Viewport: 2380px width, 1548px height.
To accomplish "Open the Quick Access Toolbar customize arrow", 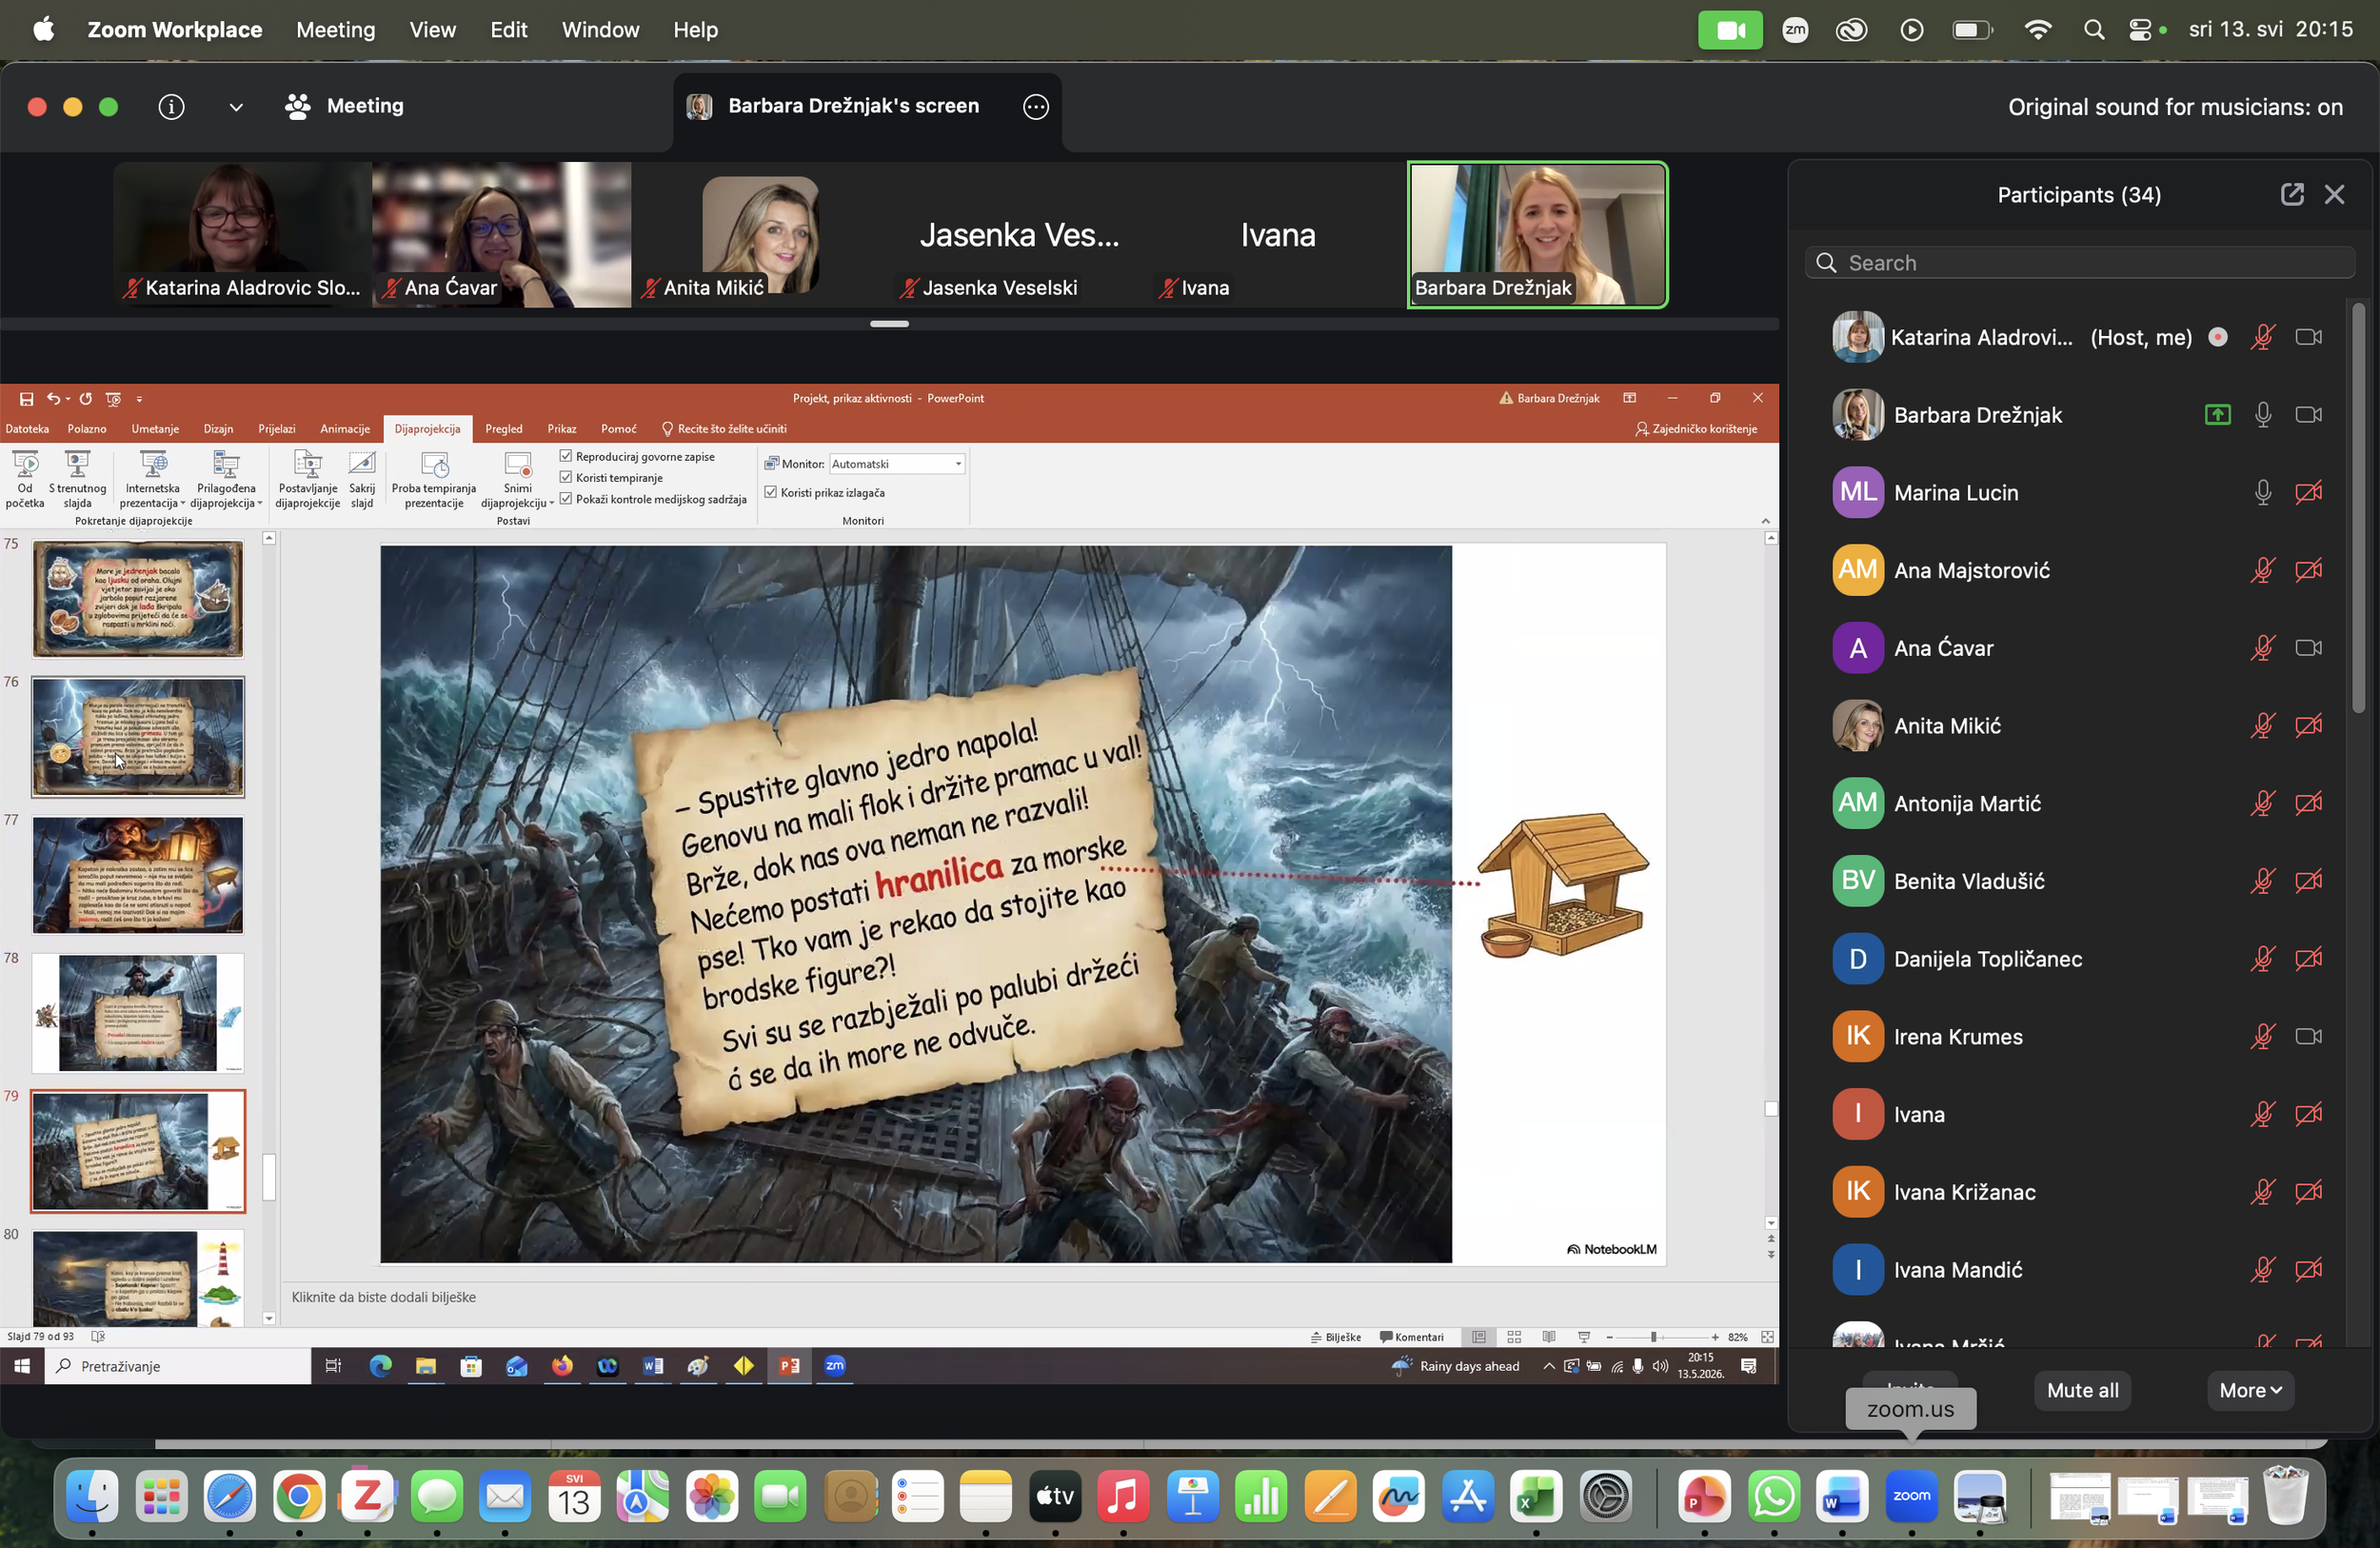I will [x=139, y=399].
